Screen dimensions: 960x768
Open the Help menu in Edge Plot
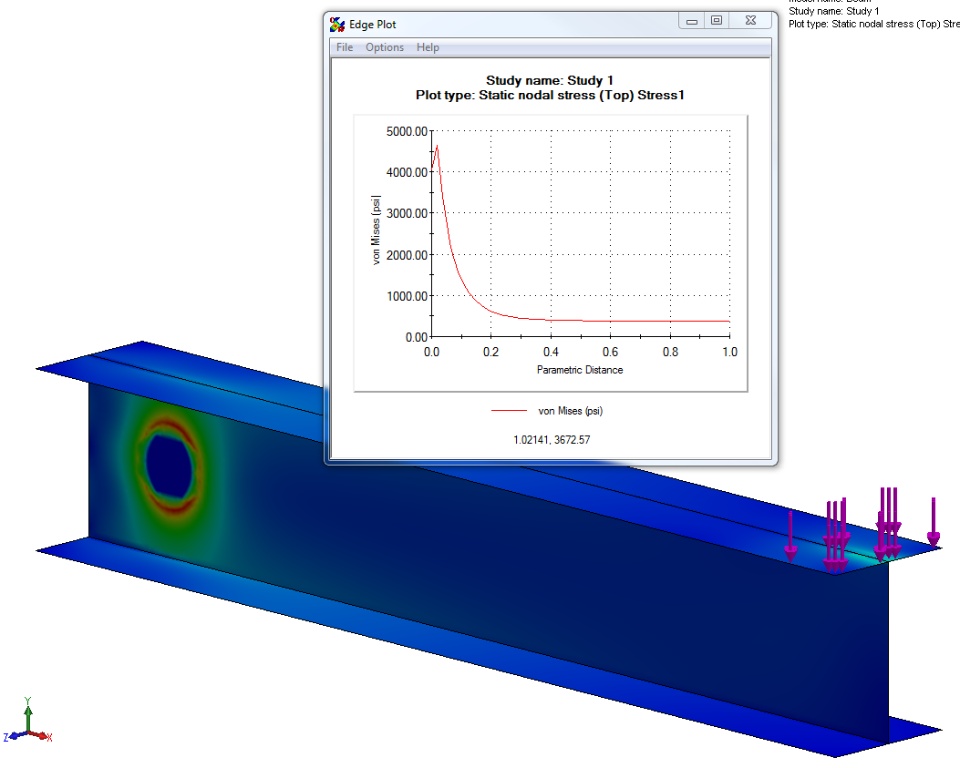428,48
